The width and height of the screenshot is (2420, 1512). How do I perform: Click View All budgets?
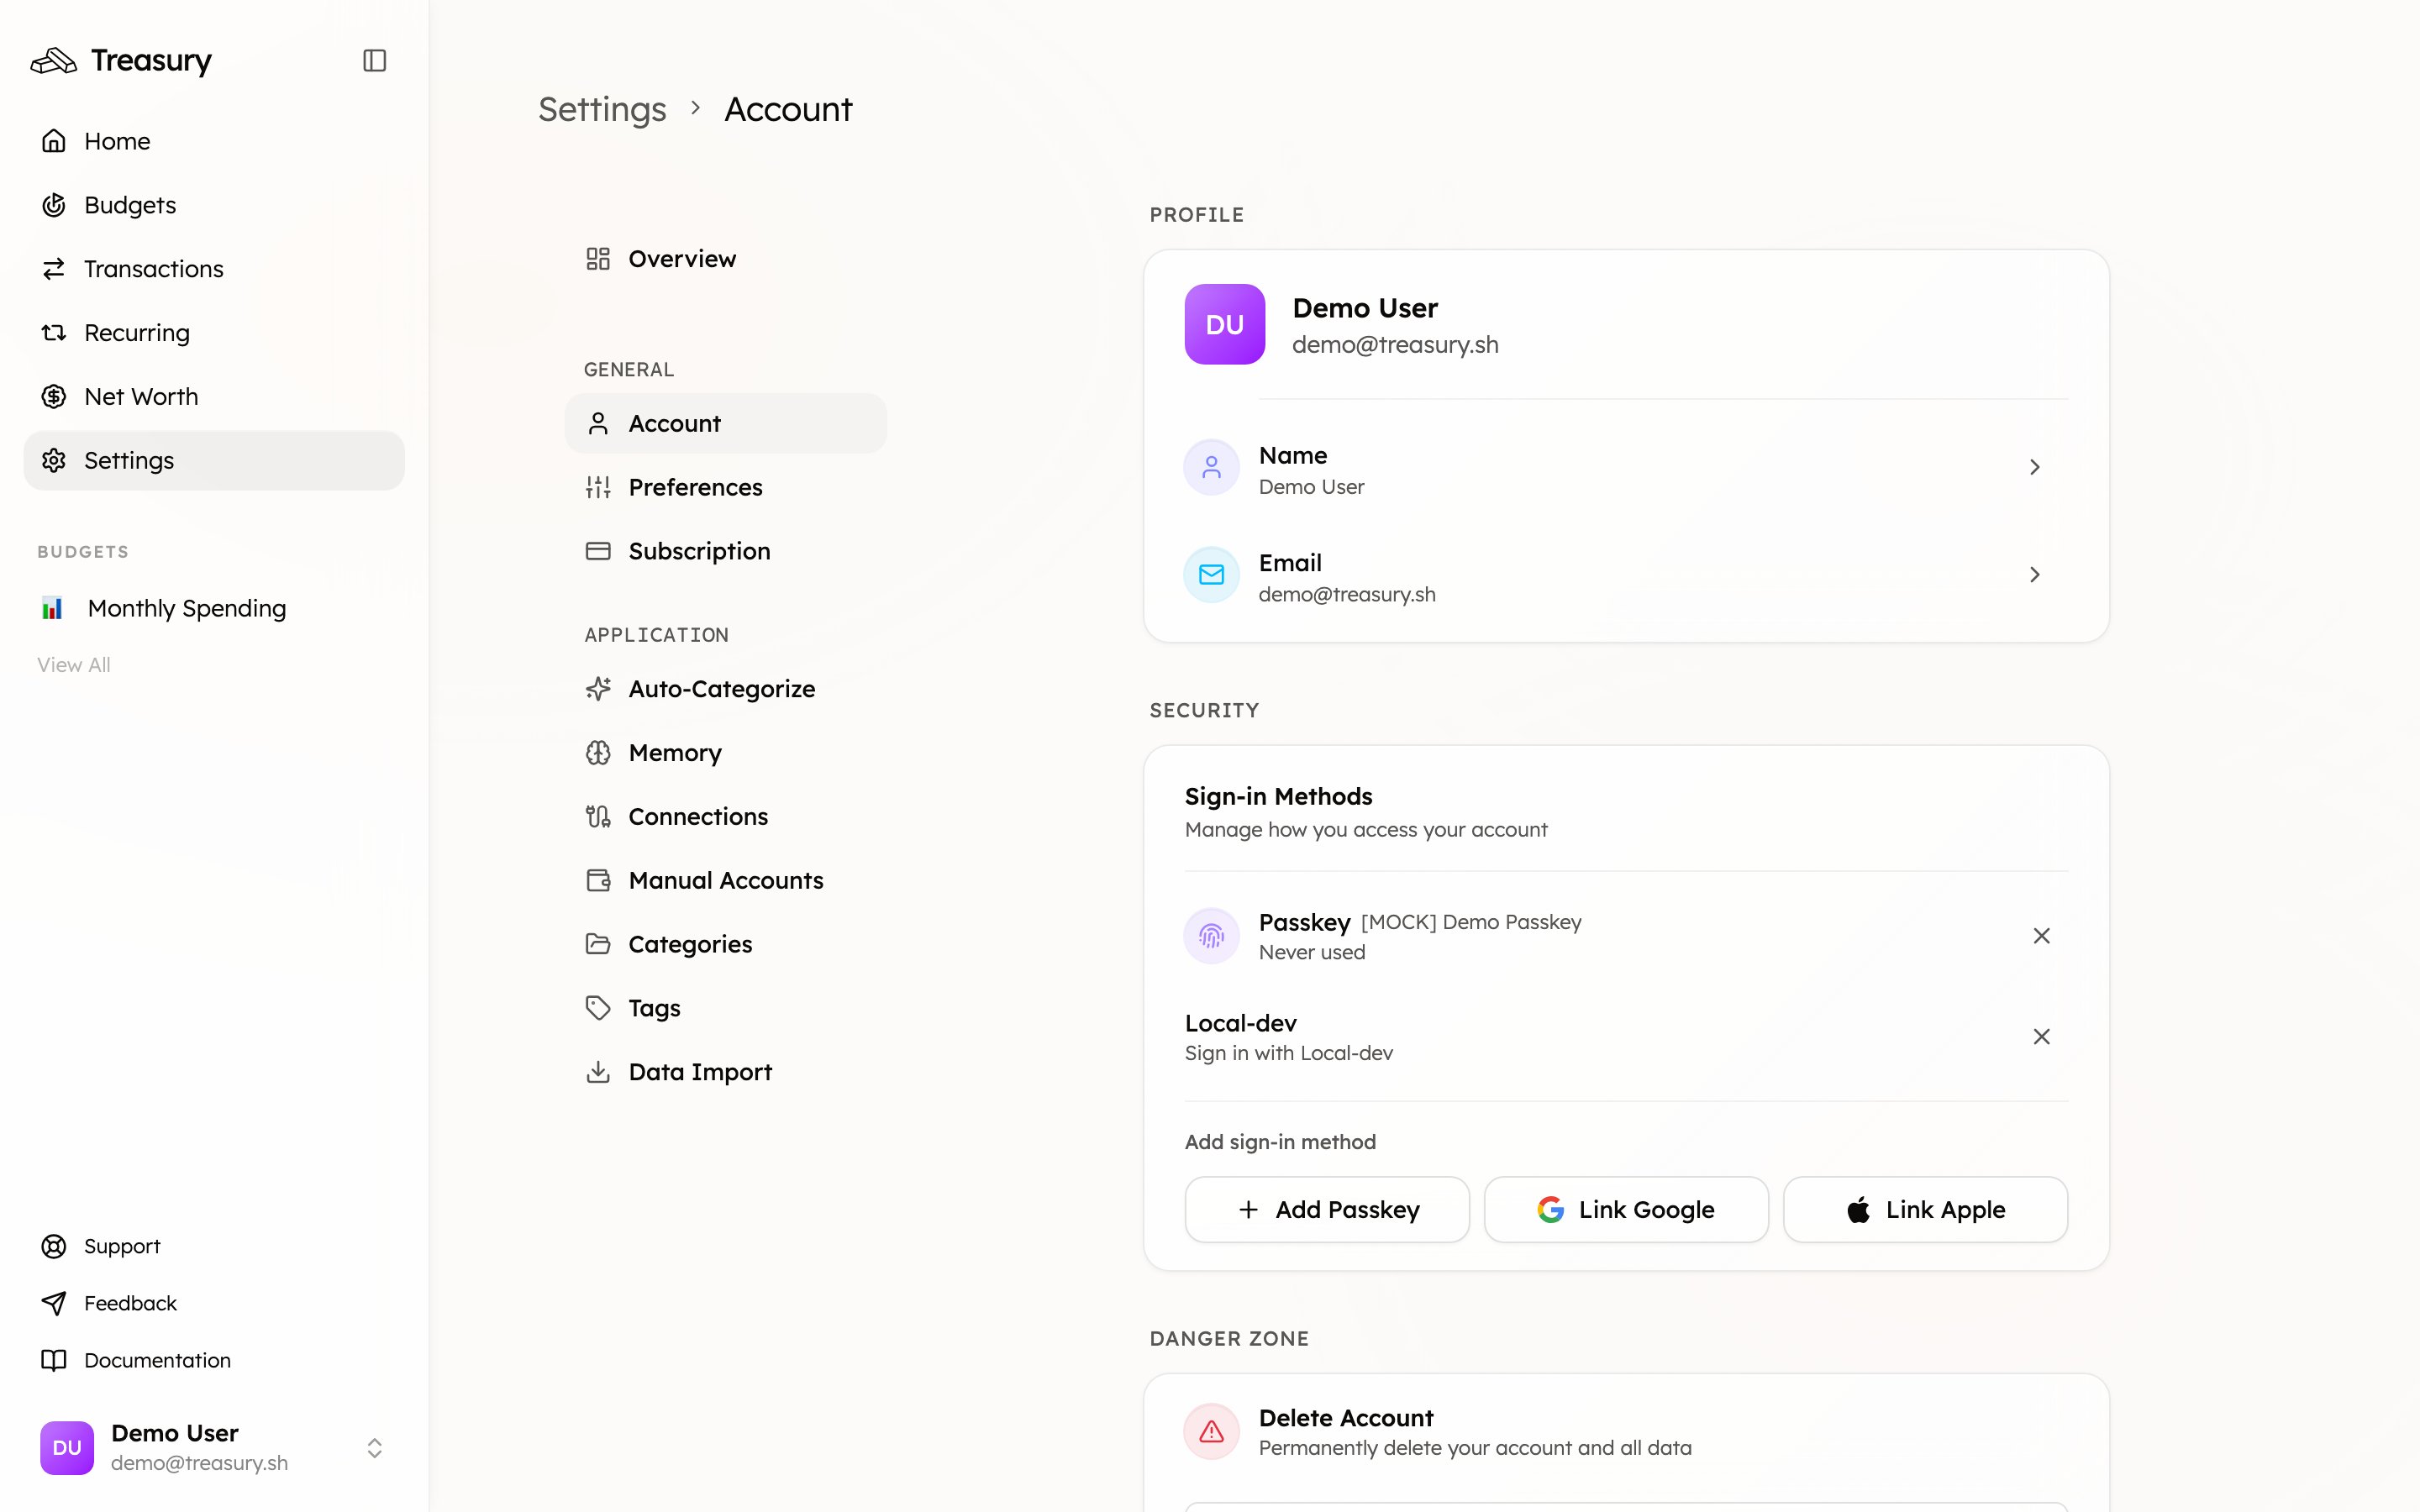point(74,665)
